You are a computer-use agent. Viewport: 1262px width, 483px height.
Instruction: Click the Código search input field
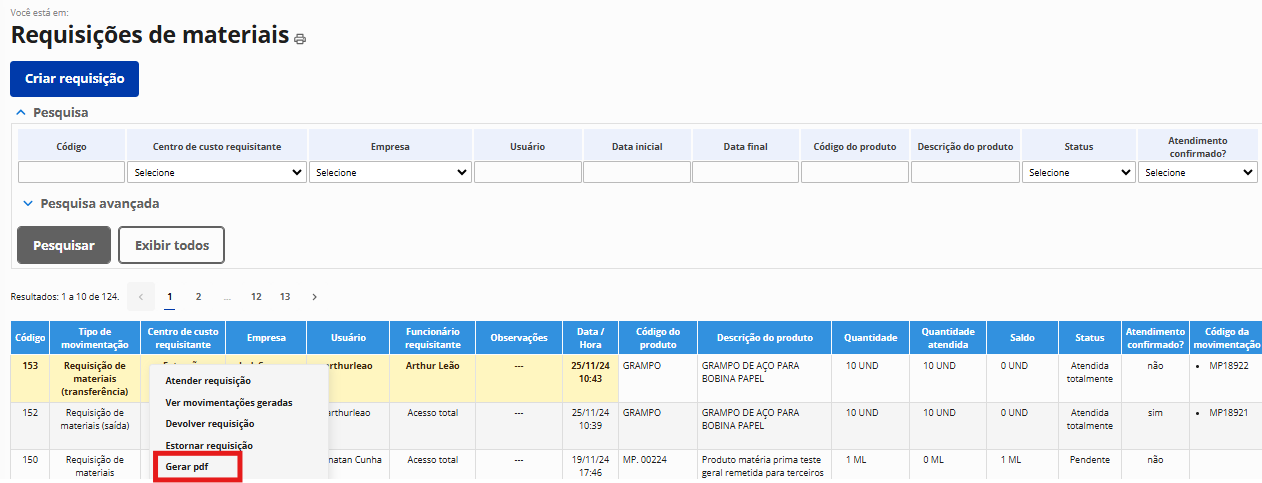coord(71,172)
